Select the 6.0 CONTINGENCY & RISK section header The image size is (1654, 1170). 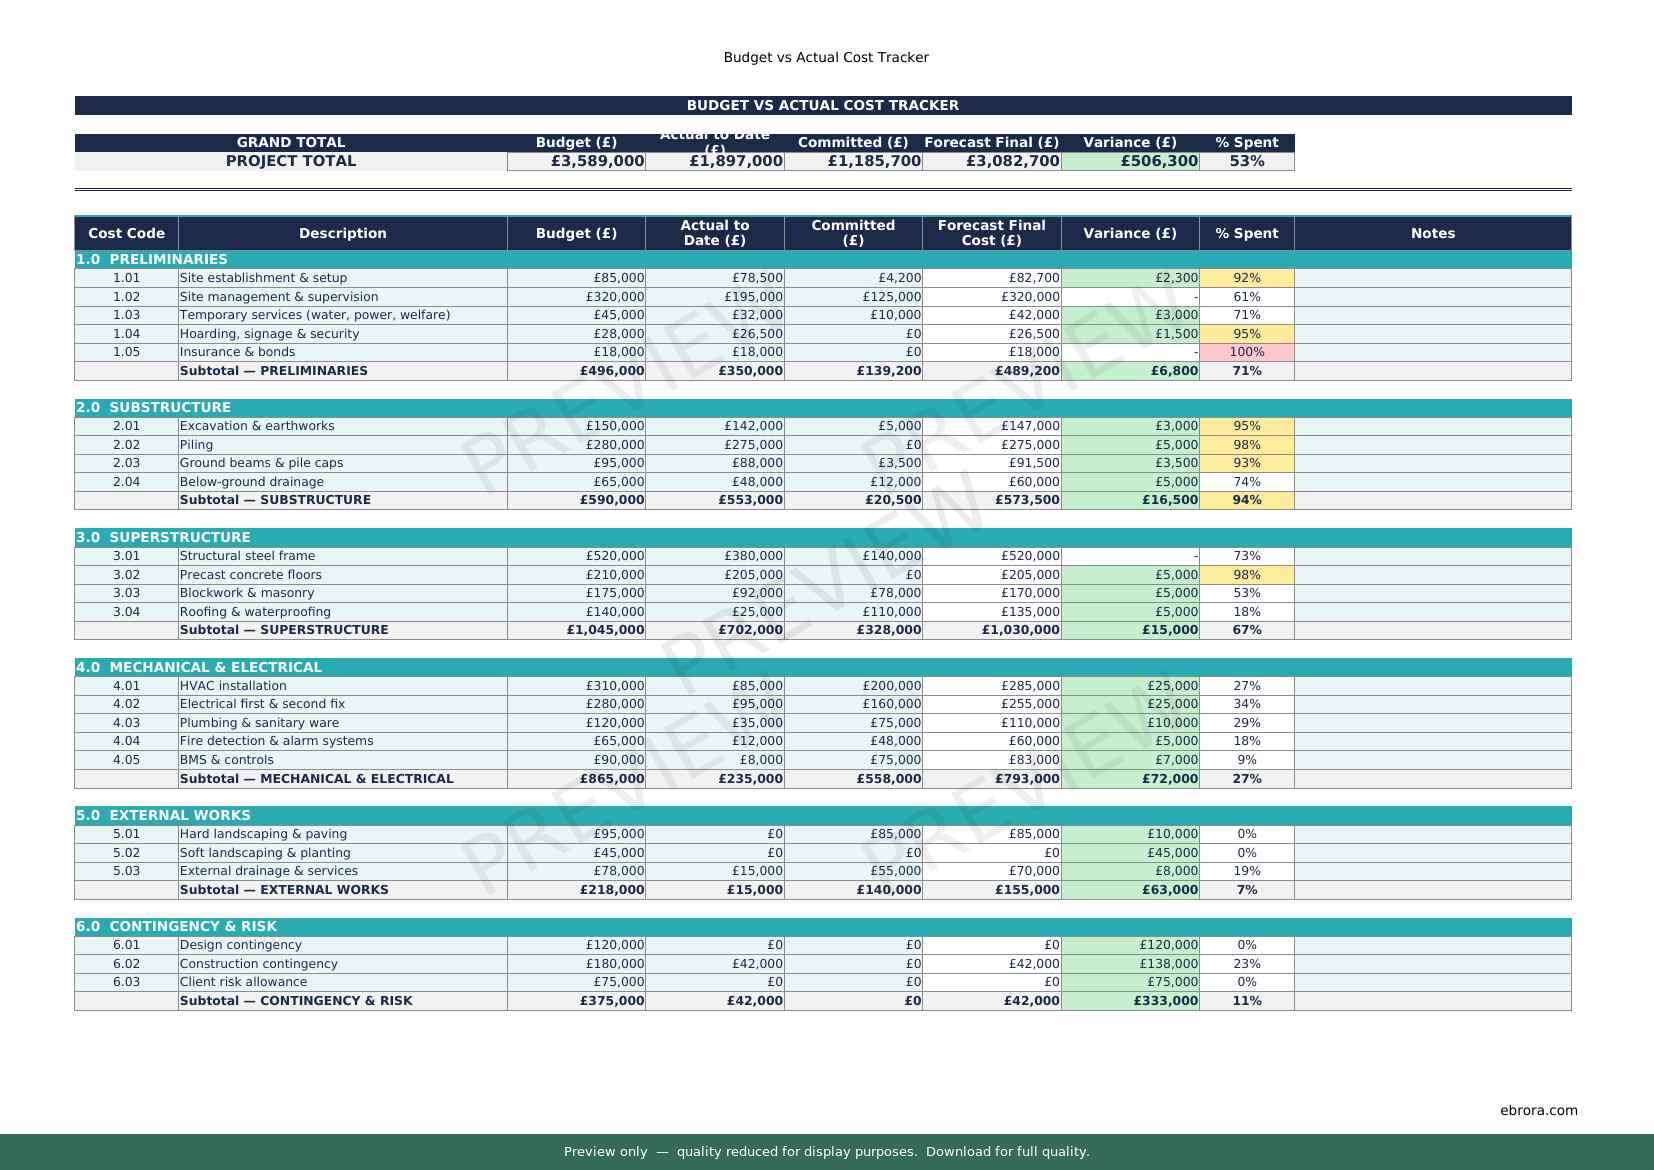point(177,926)
